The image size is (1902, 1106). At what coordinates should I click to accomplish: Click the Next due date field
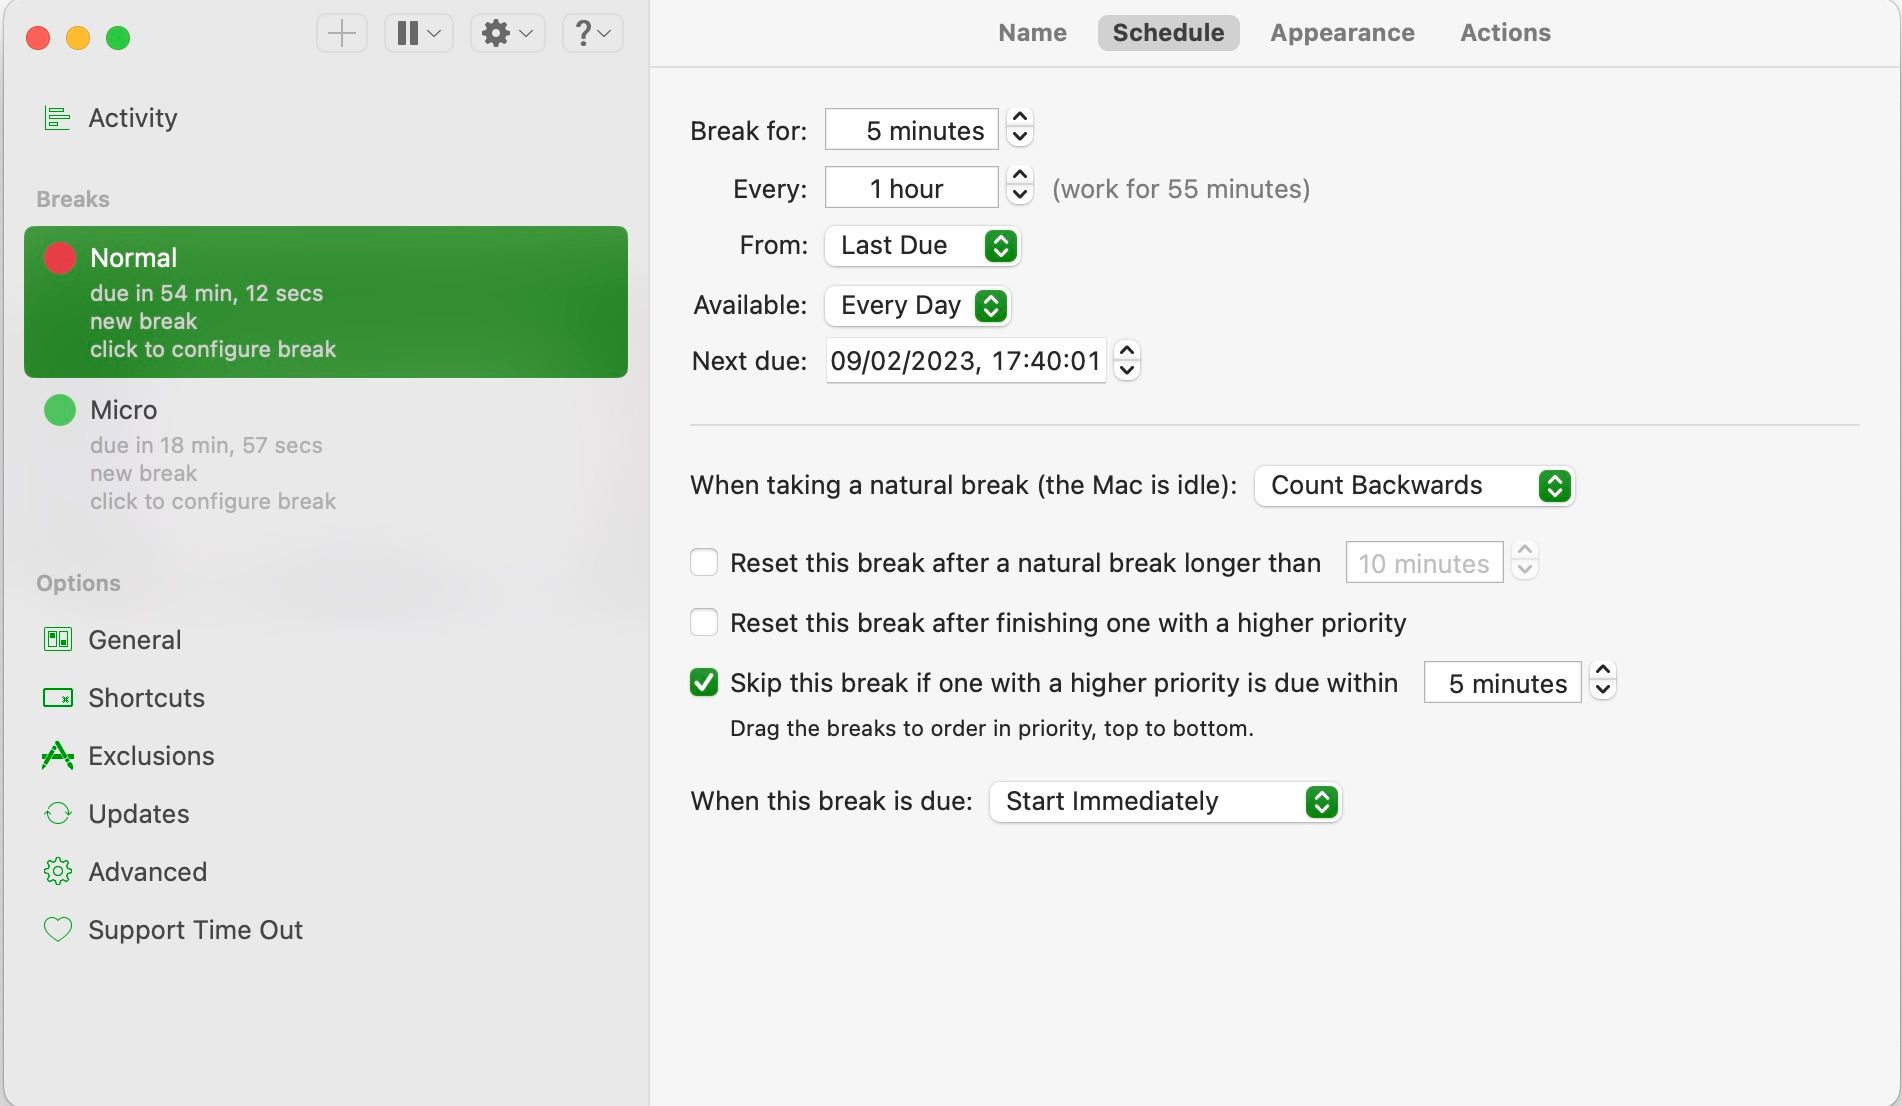pyautogui.click(x=965, y=361)
